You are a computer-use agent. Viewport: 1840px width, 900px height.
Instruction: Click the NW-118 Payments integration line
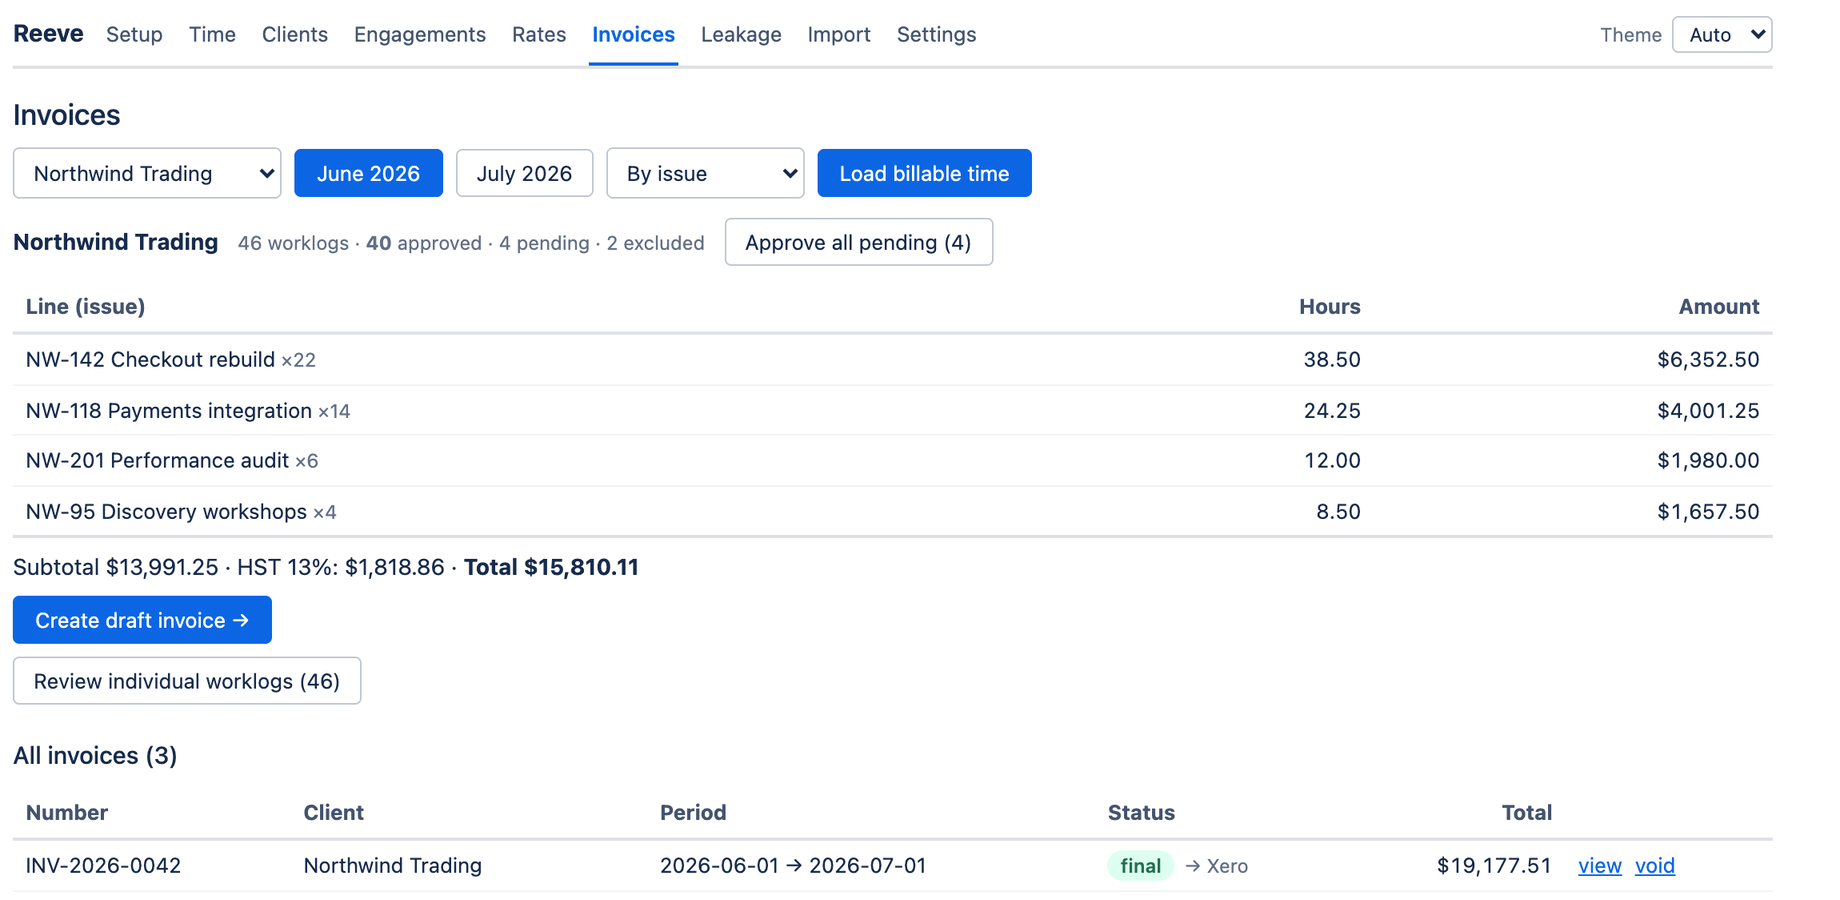point(892,410)
